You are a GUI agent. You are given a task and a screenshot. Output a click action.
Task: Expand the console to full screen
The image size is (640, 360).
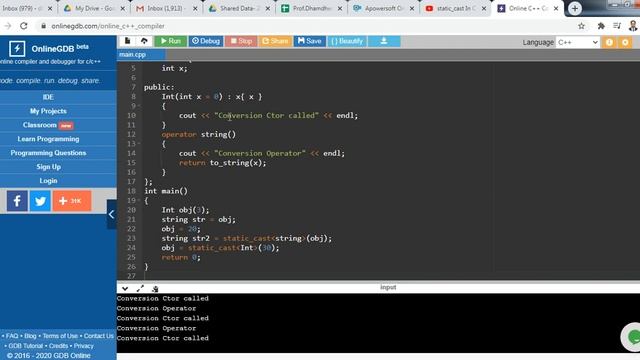140,289
